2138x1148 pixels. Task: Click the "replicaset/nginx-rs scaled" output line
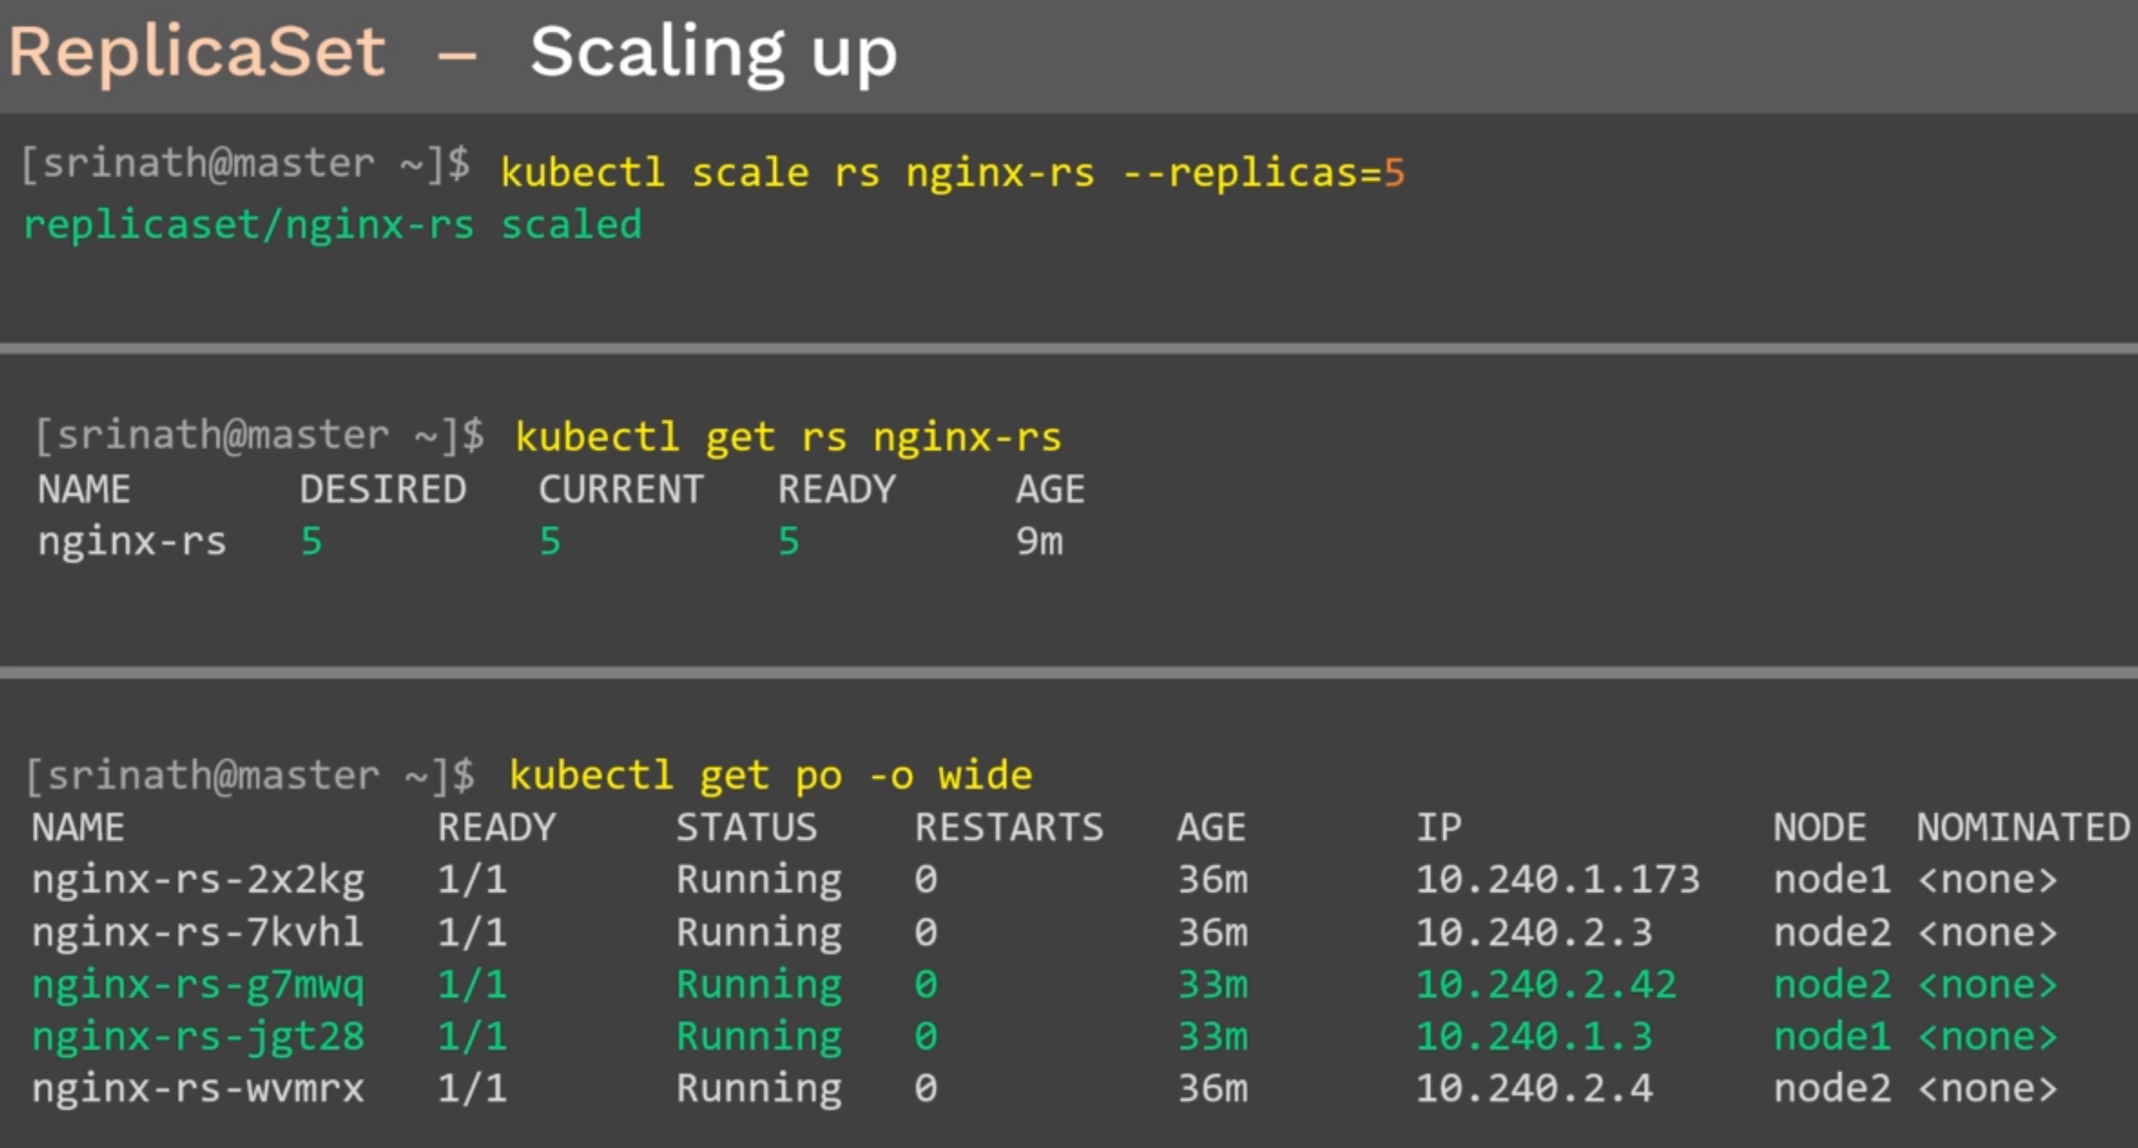[332, 225]
